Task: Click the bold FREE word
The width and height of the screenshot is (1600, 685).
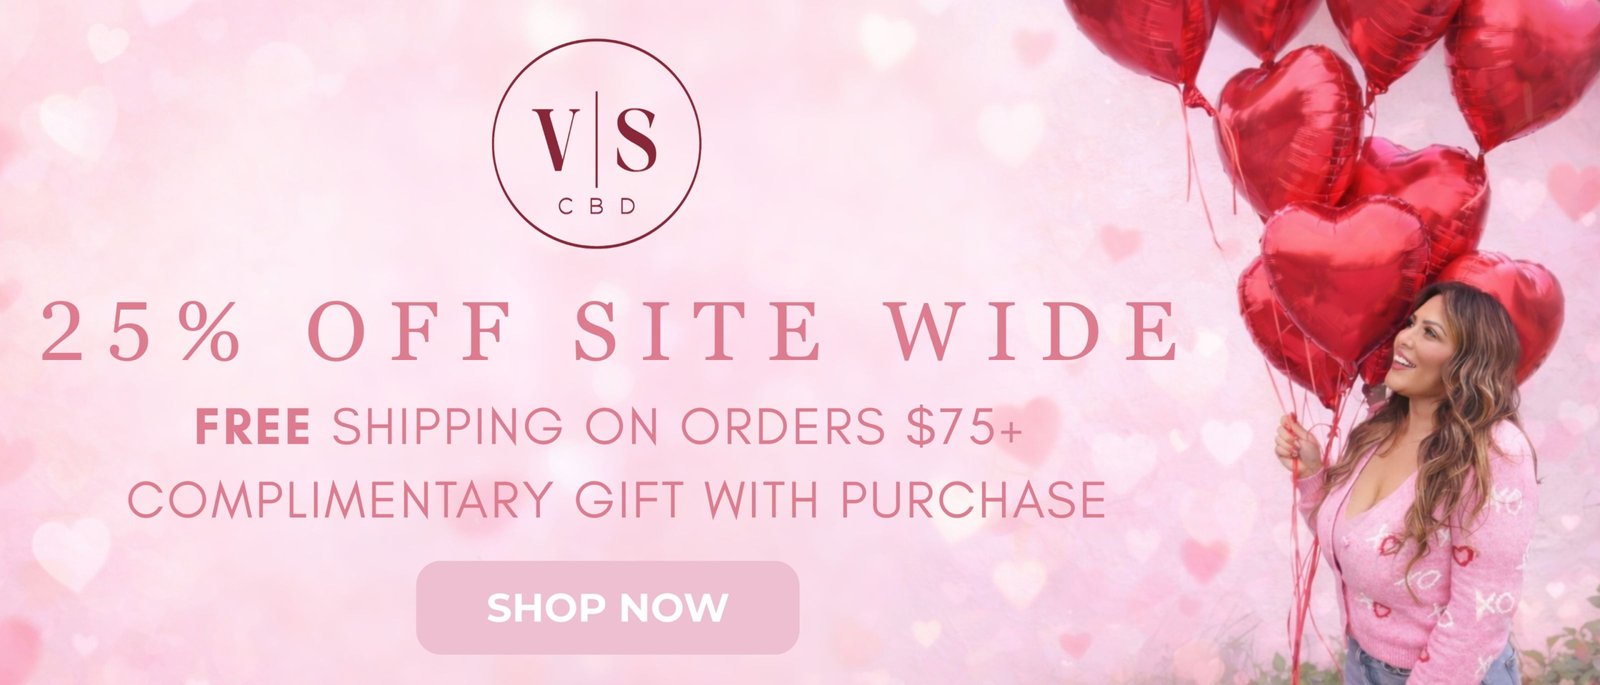Action: pos(252,428)
